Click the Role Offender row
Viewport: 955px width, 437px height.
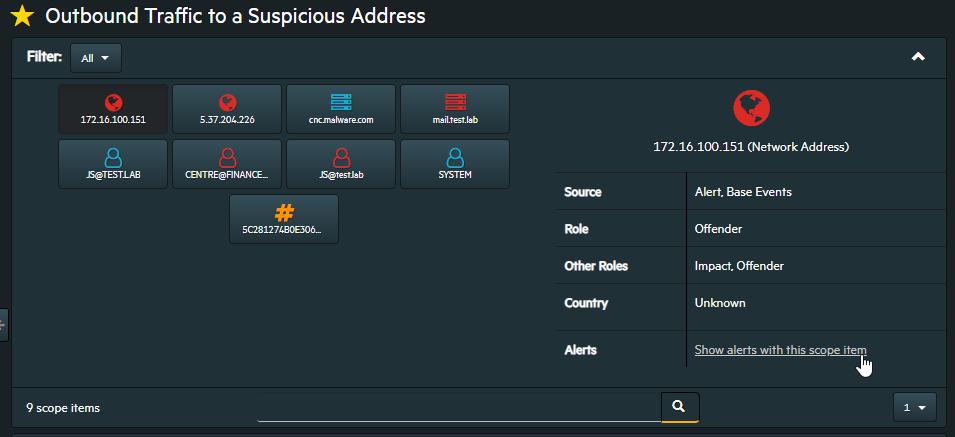click(750, 228)
